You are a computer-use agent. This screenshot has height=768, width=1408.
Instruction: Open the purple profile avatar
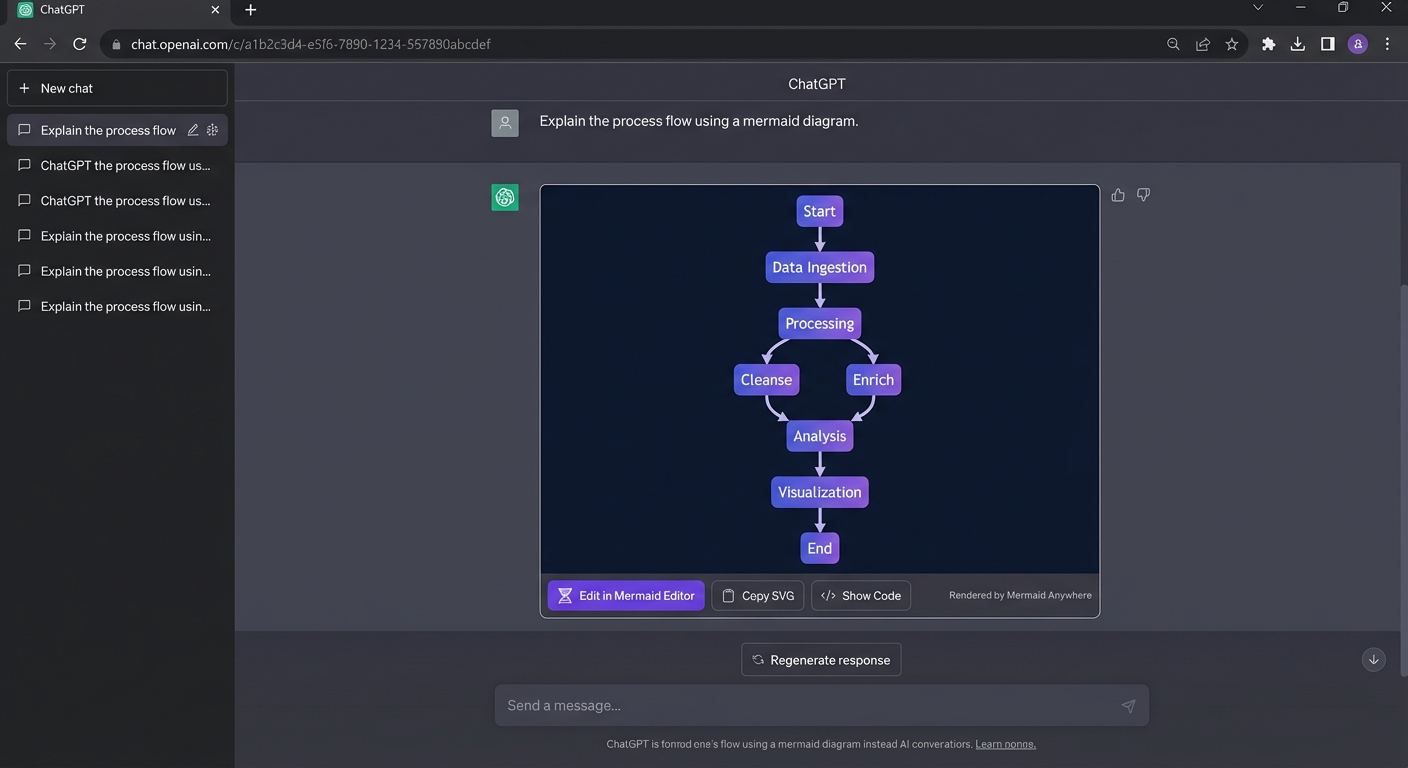point(1358,44)
